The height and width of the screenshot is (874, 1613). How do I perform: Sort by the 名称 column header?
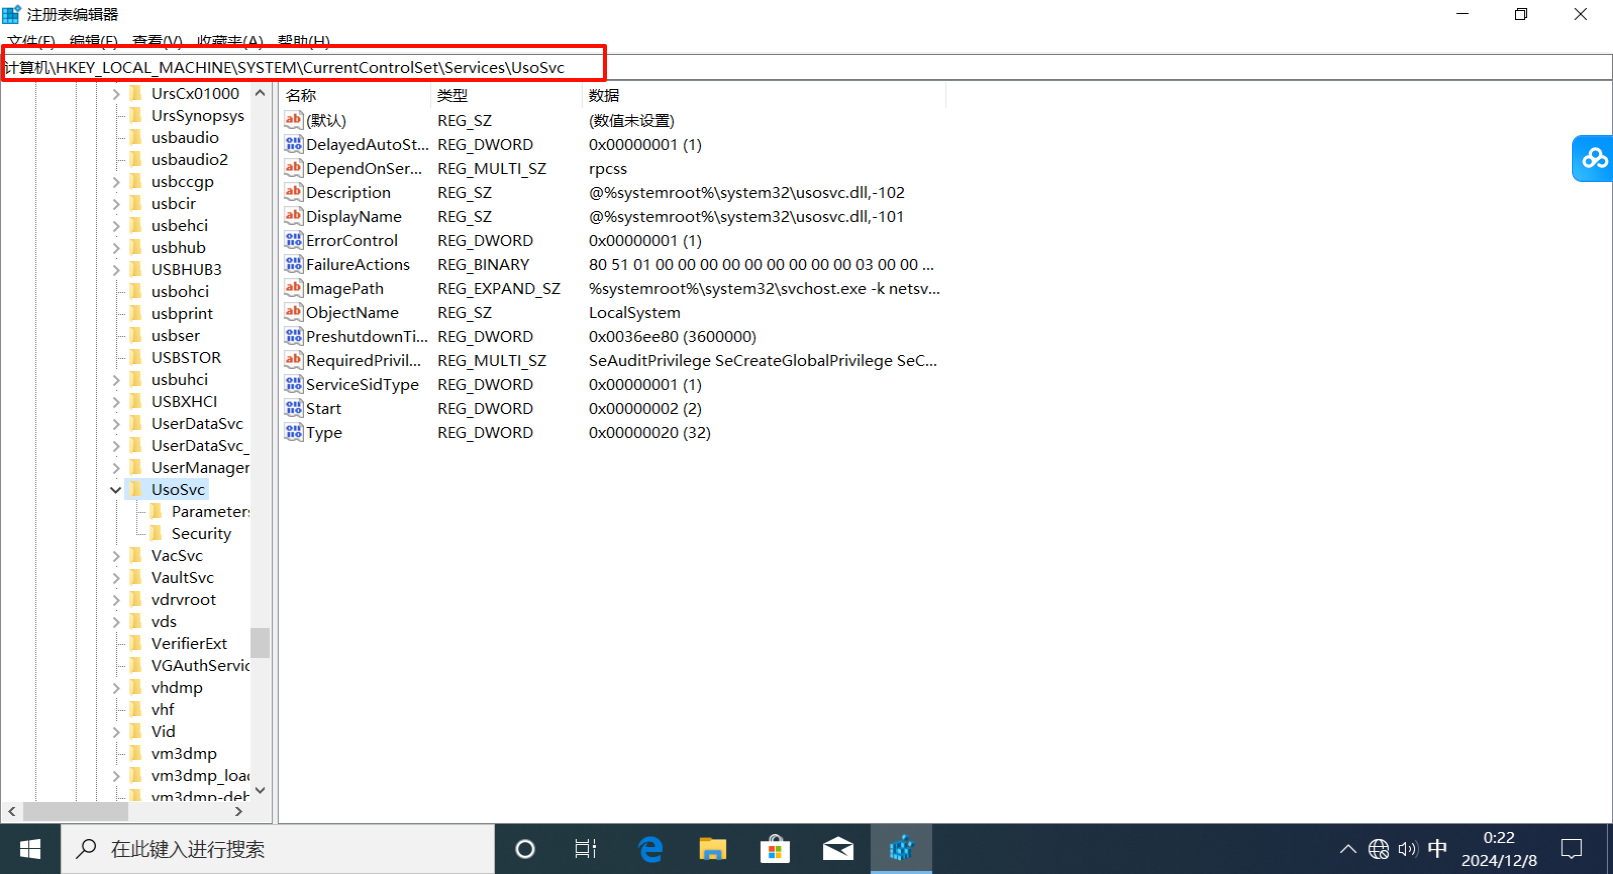coord(356,95)
